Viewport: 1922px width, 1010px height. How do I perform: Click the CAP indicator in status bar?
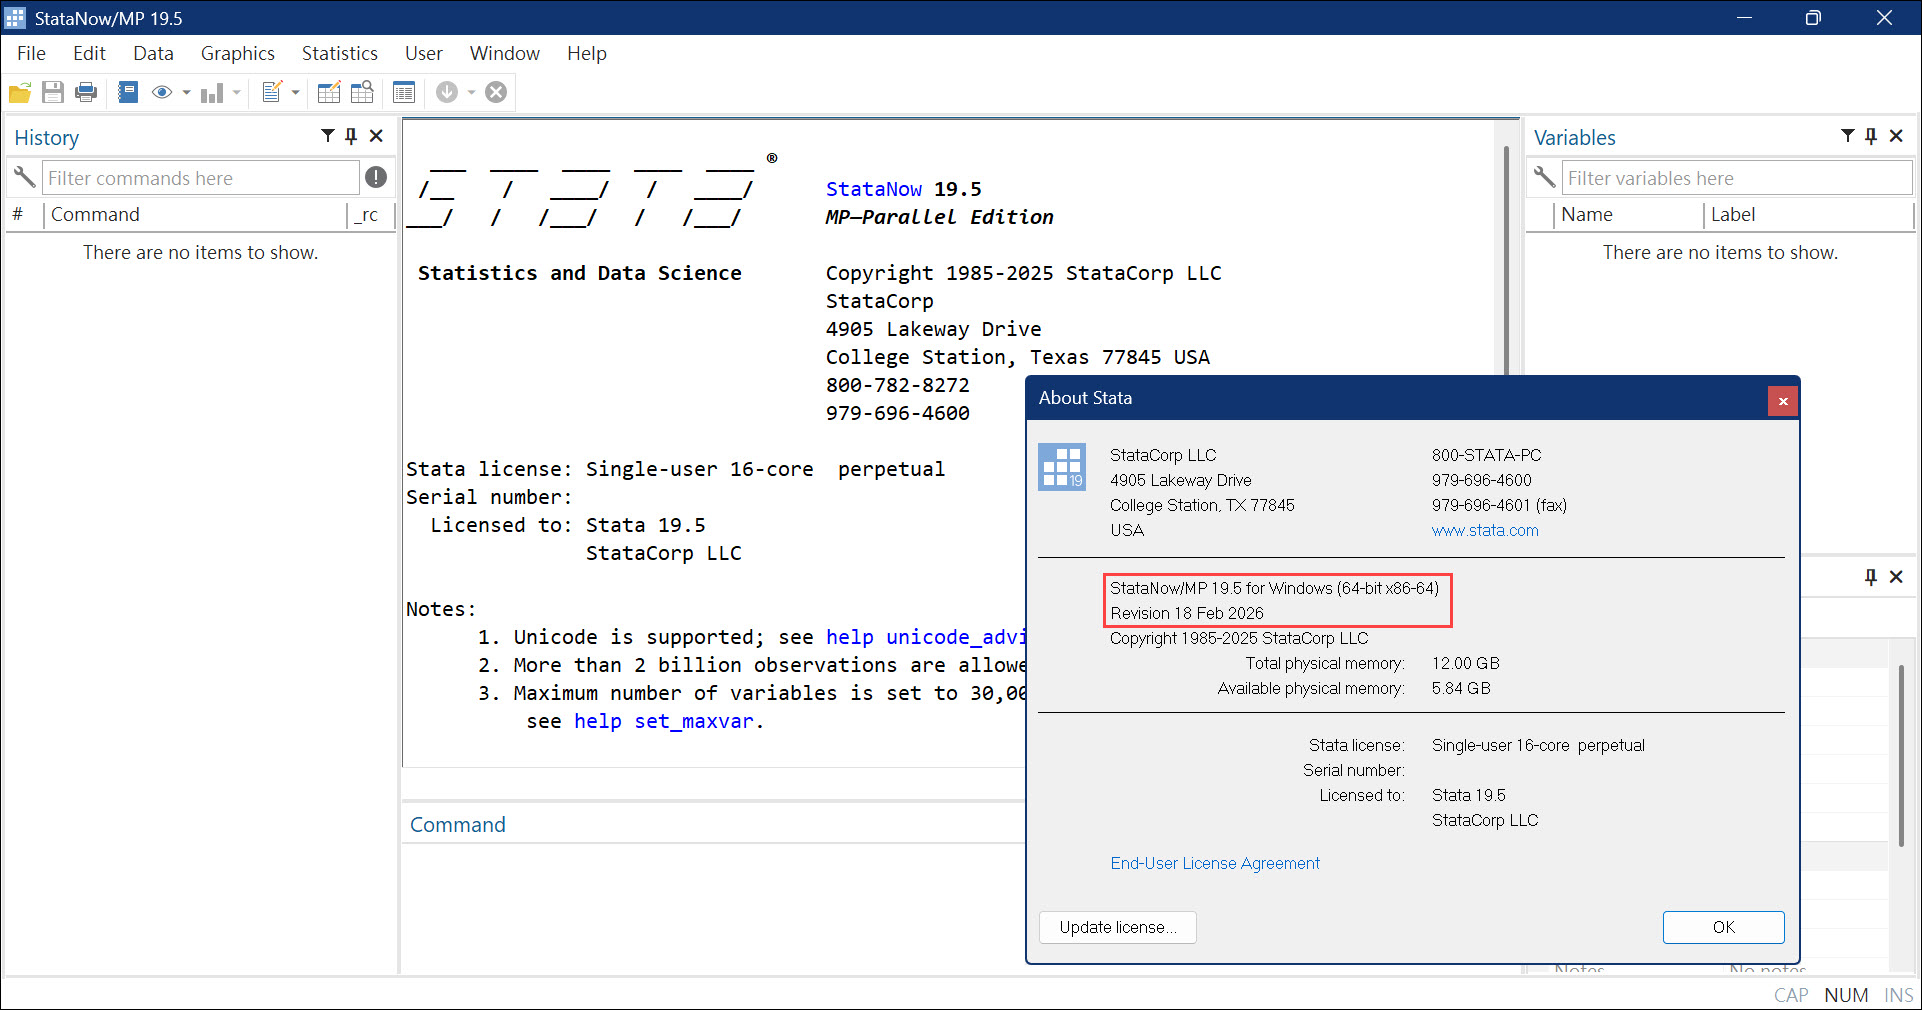[1791, 995]
